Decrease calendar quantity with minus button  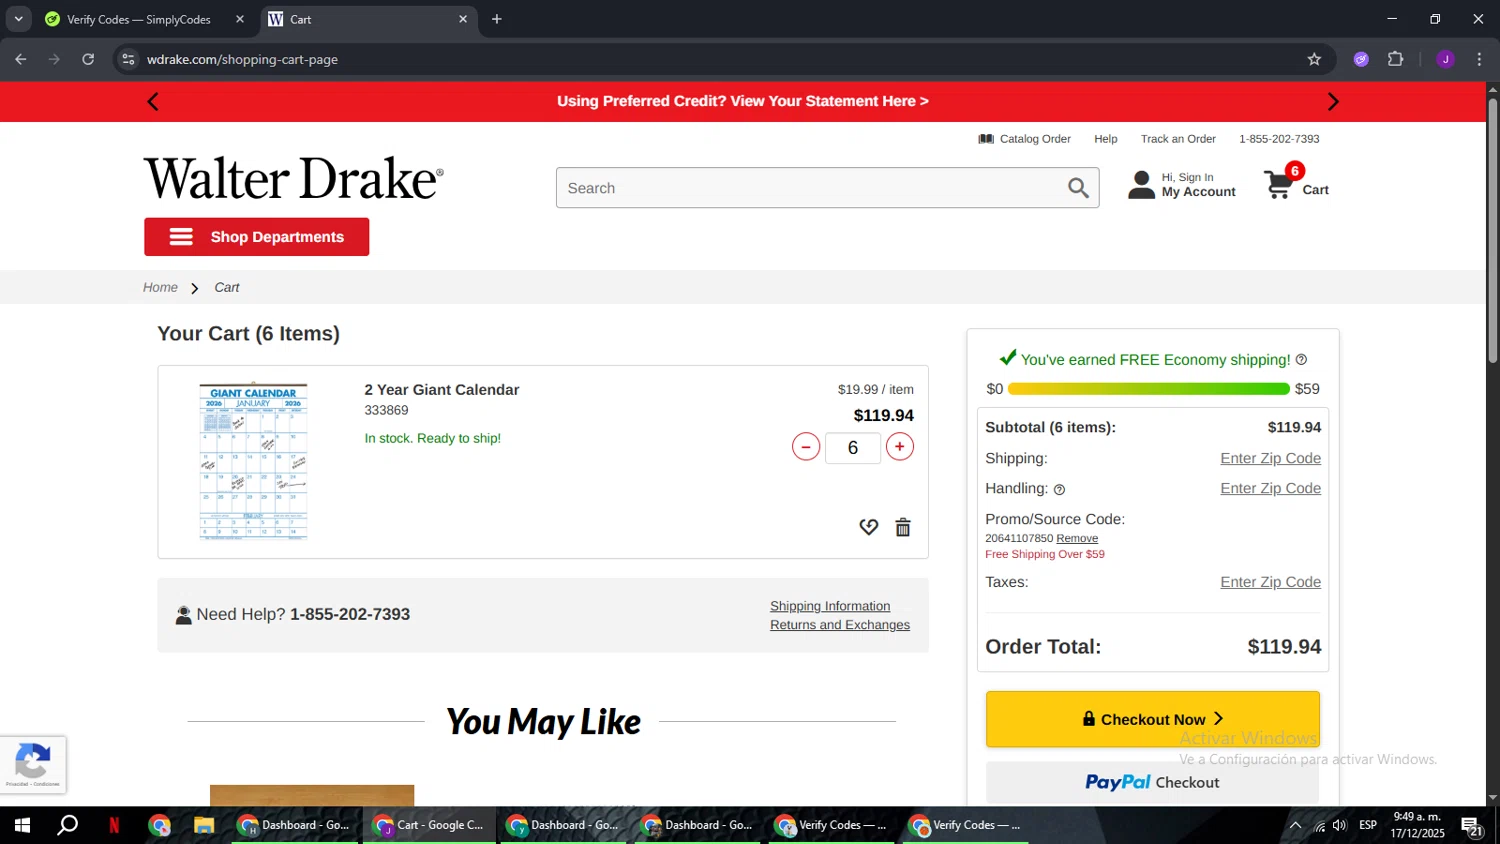coord(806,447)
